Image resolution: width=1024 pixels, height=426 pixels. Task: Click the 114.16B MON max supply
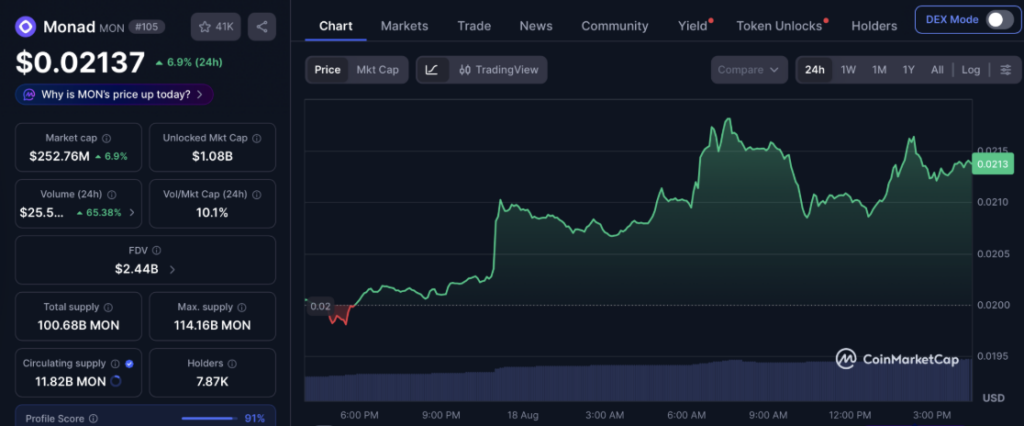[212, 325]
